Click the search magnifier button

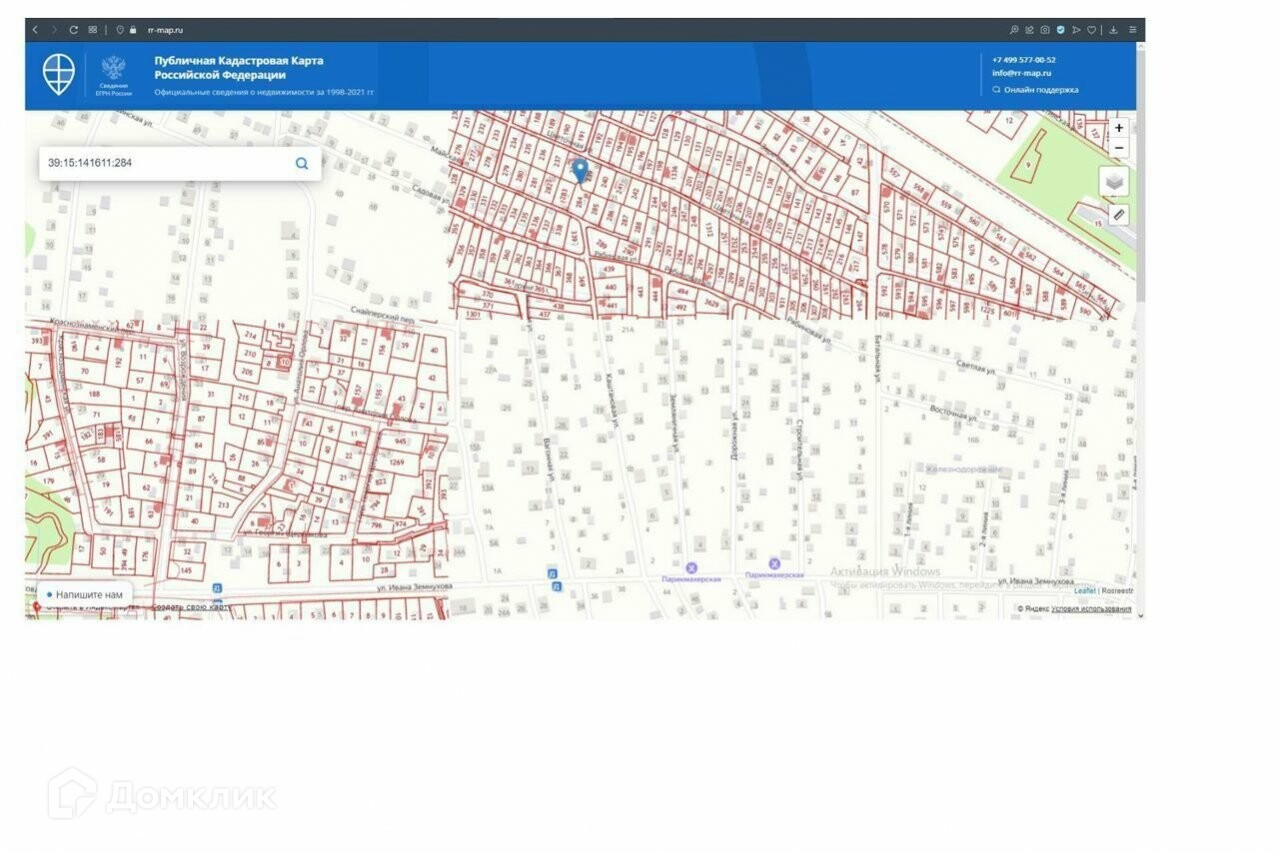pos(302,163)
